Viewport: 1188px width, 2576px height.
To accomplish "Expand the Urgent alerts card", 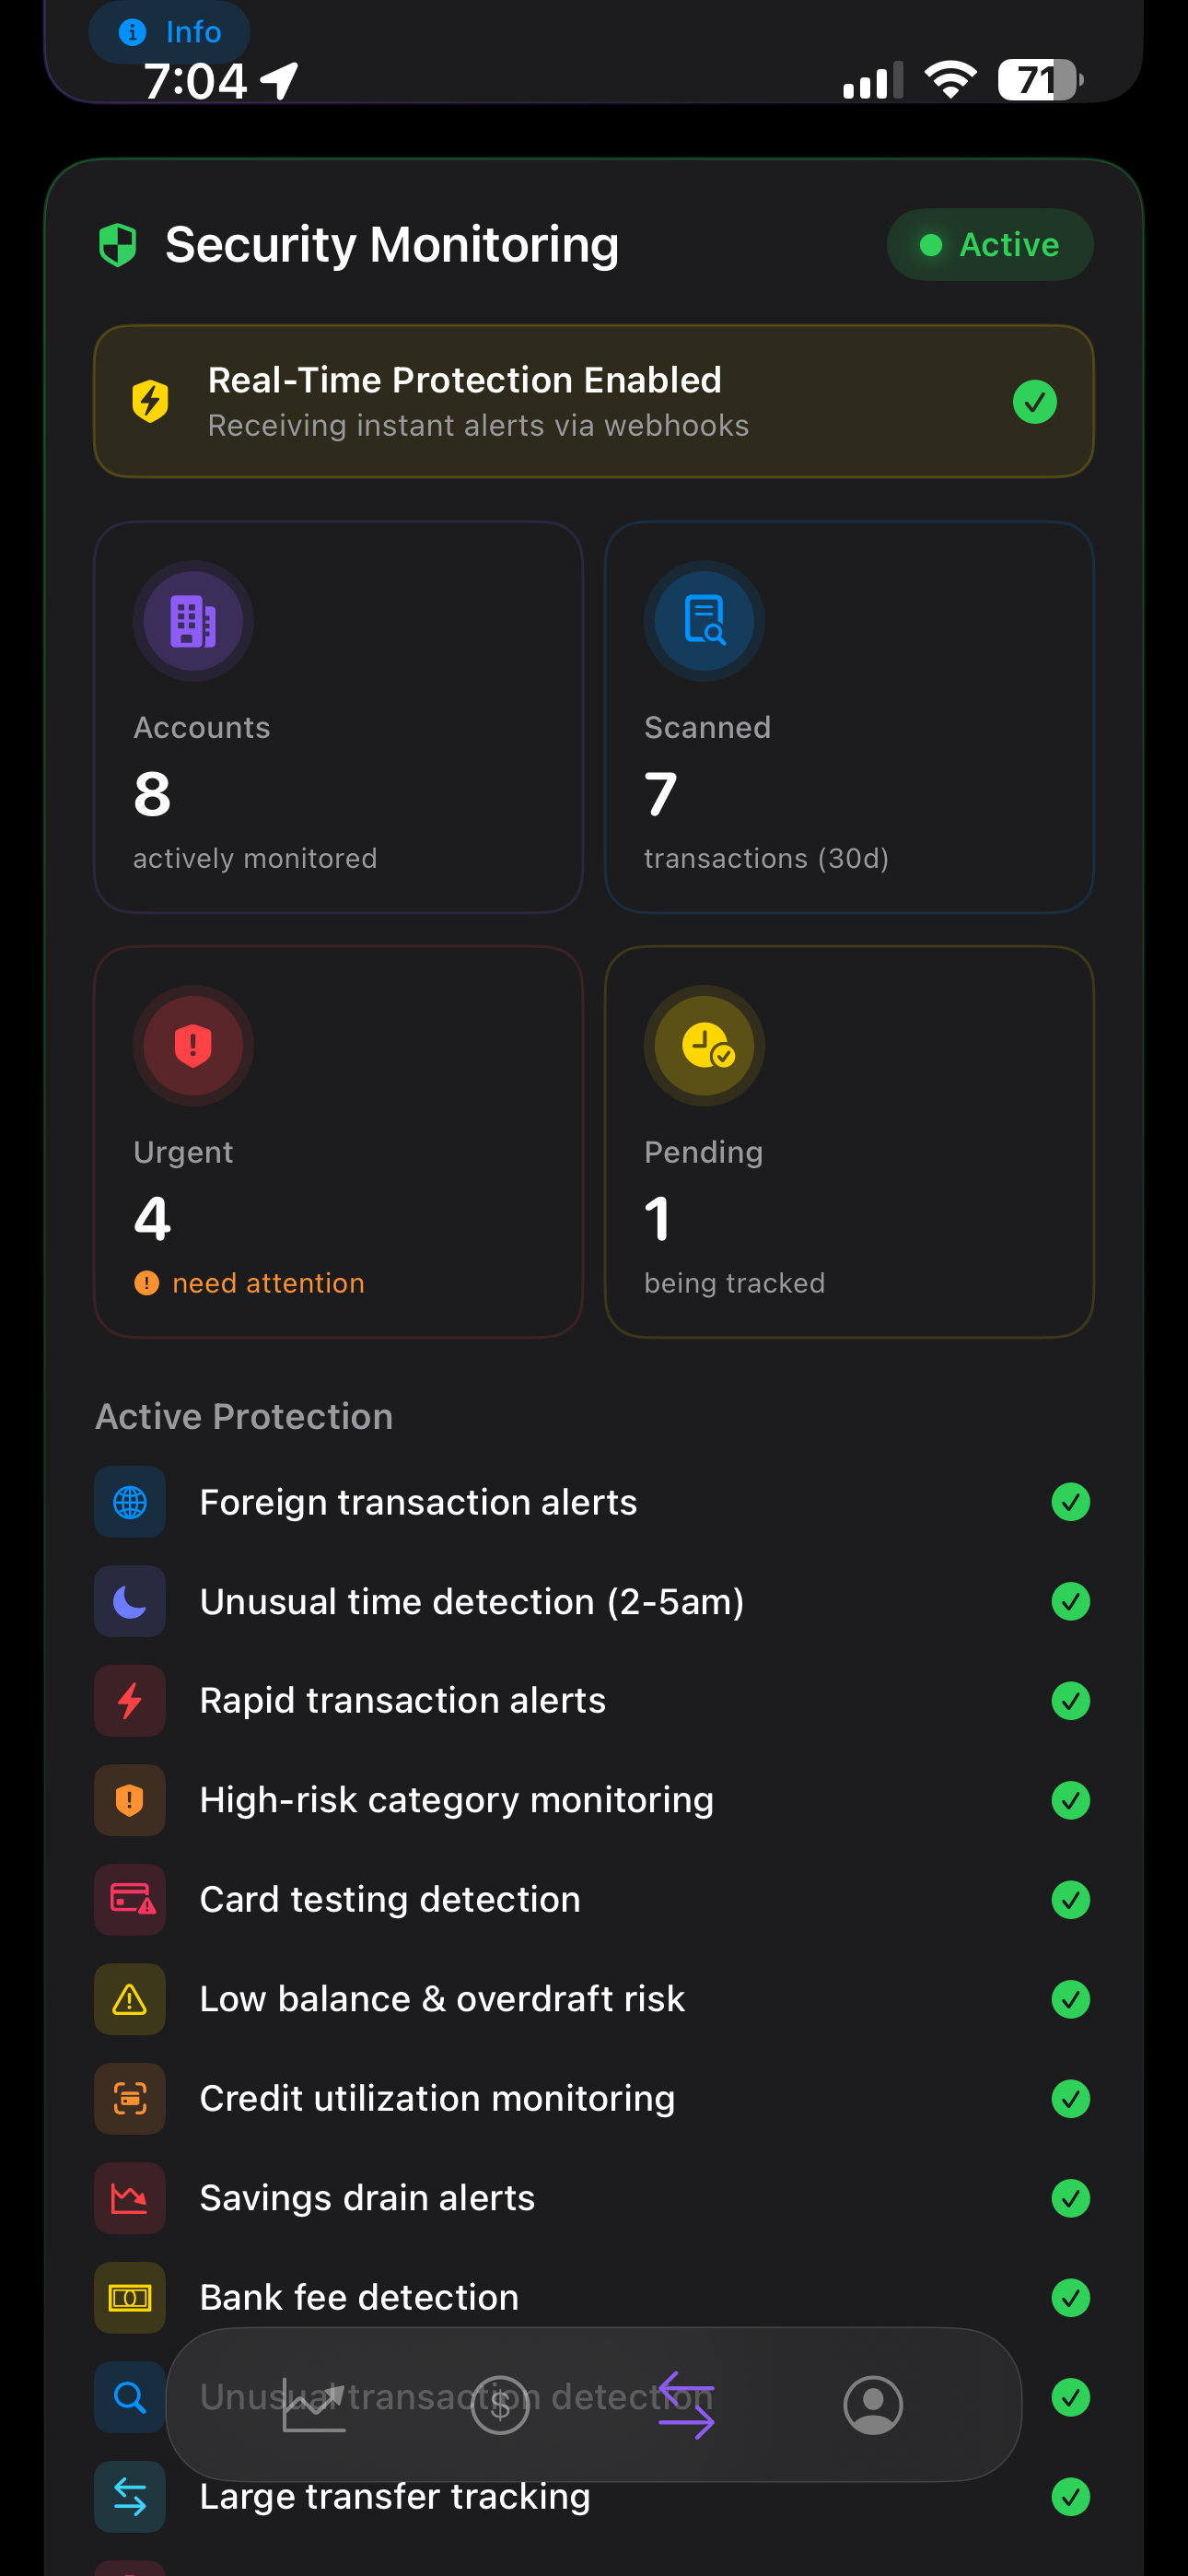I will coord(339,1143).
